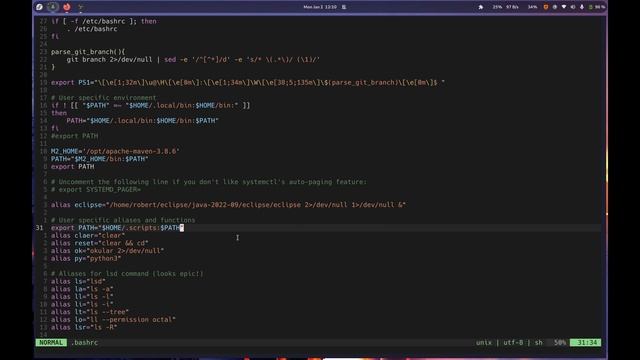Image resolution: width=640 pixels, height=360 pixels.
Task: Click the alias la="ls -a" line
Action: click(x=82, y=289)
